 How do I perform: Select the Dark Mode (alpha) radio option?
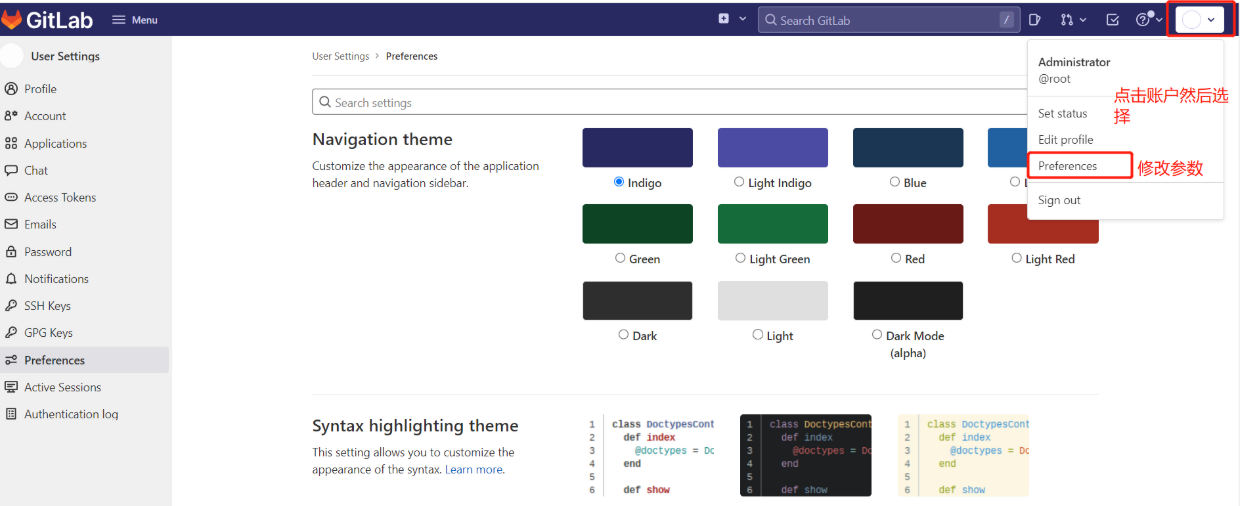click(x=877, y=335)
